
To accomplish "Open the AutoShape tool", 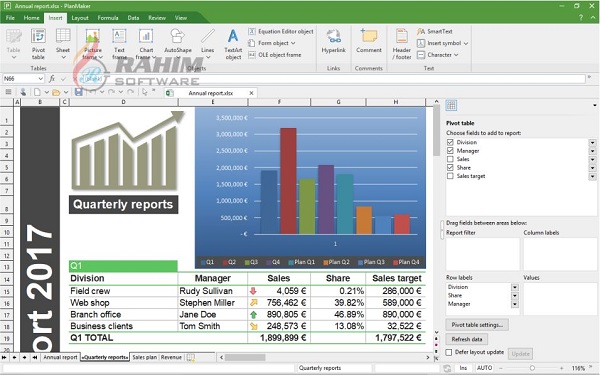I will tap(178, 44).
